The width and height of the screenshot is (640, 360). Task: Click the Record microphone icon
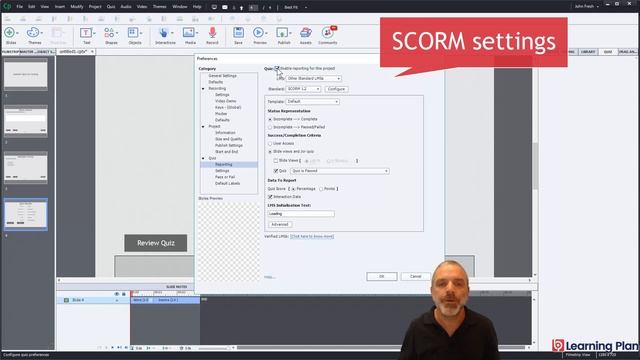[x=212, y=33]
